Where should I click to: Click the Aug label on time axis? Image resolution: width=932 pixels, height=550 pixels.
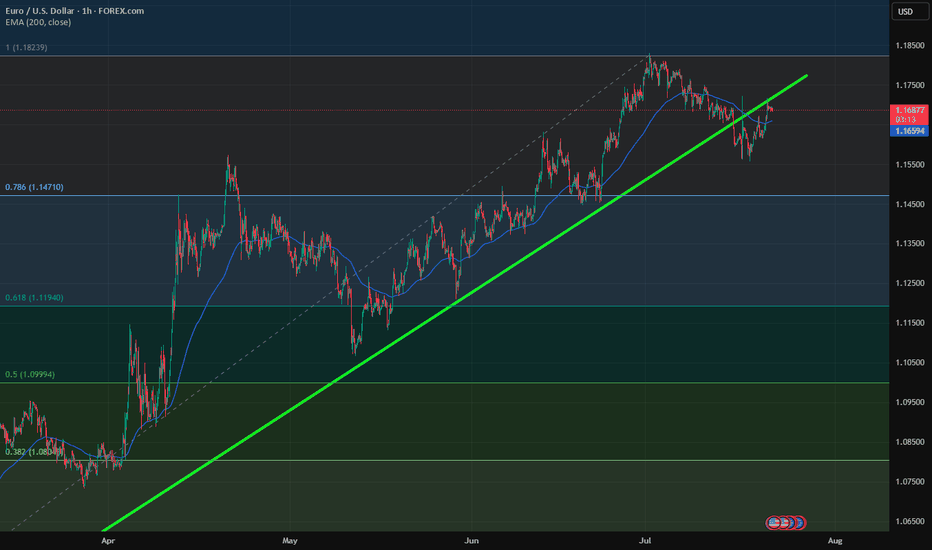coord(835,540)
